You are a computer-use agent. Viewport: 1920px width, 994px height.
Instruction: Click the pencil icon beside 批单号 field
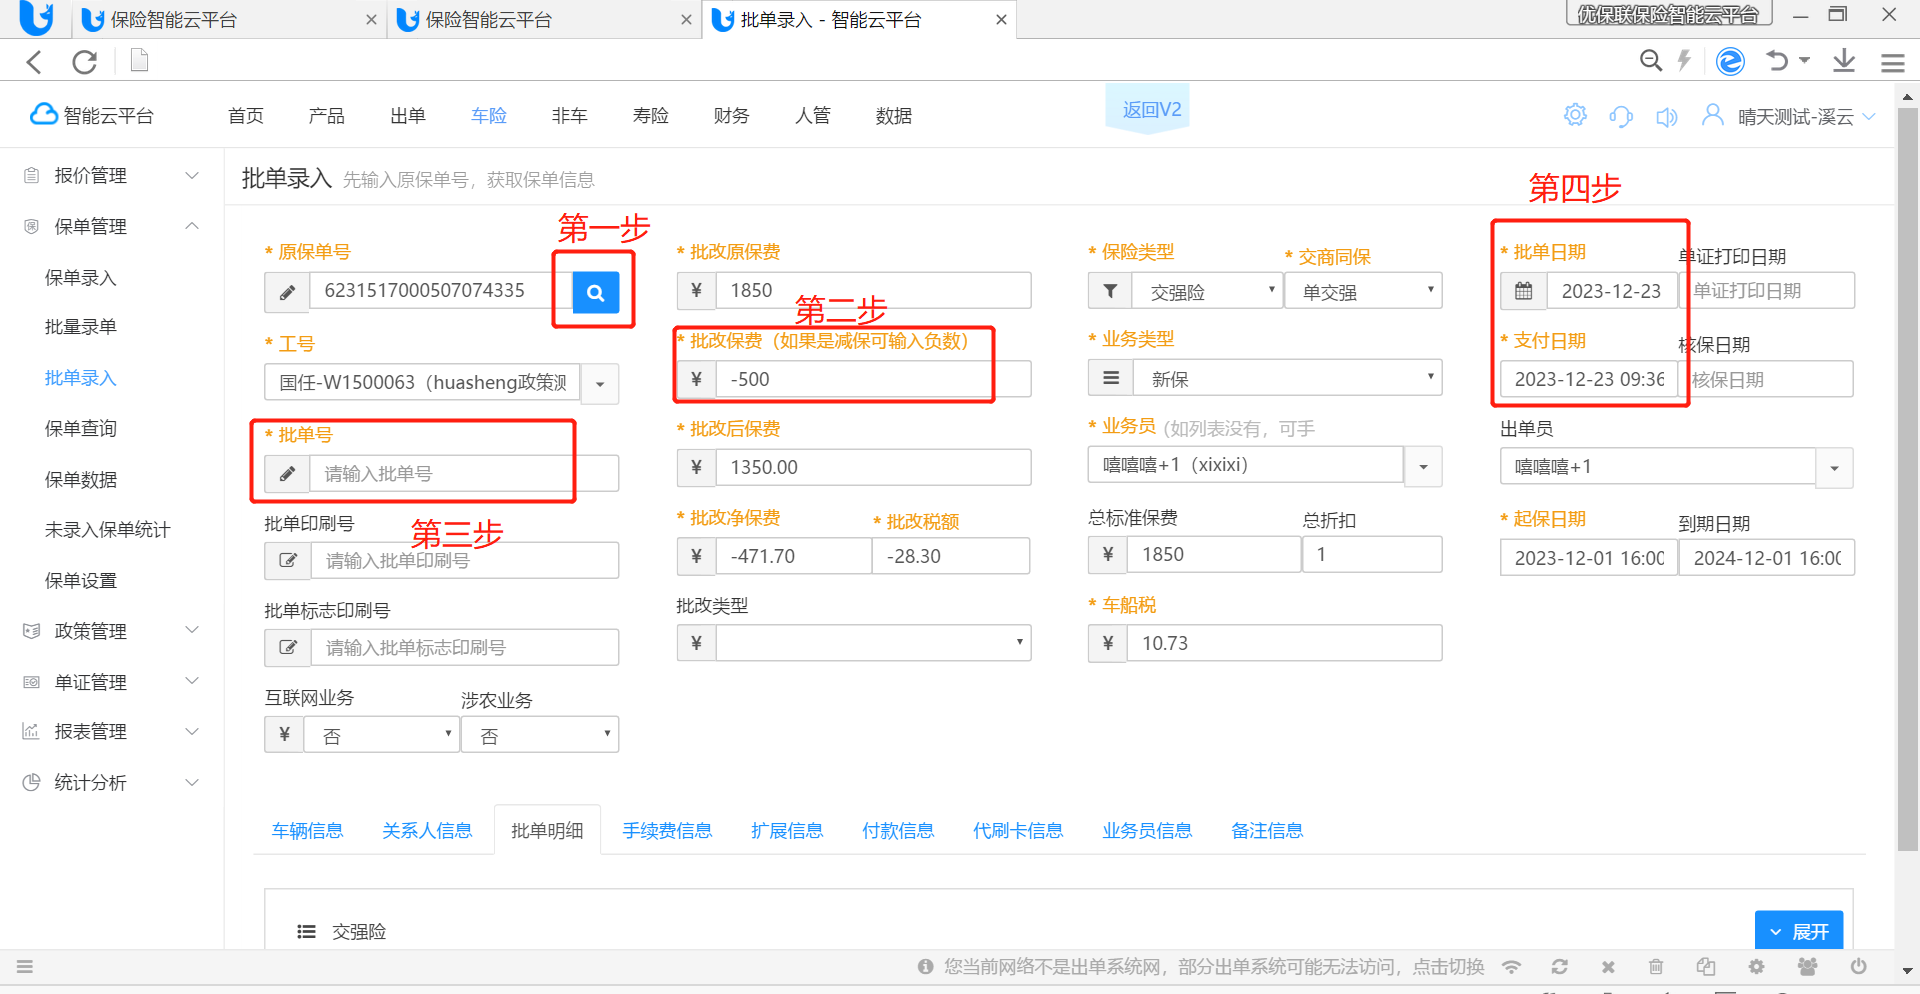pos(287,473)
